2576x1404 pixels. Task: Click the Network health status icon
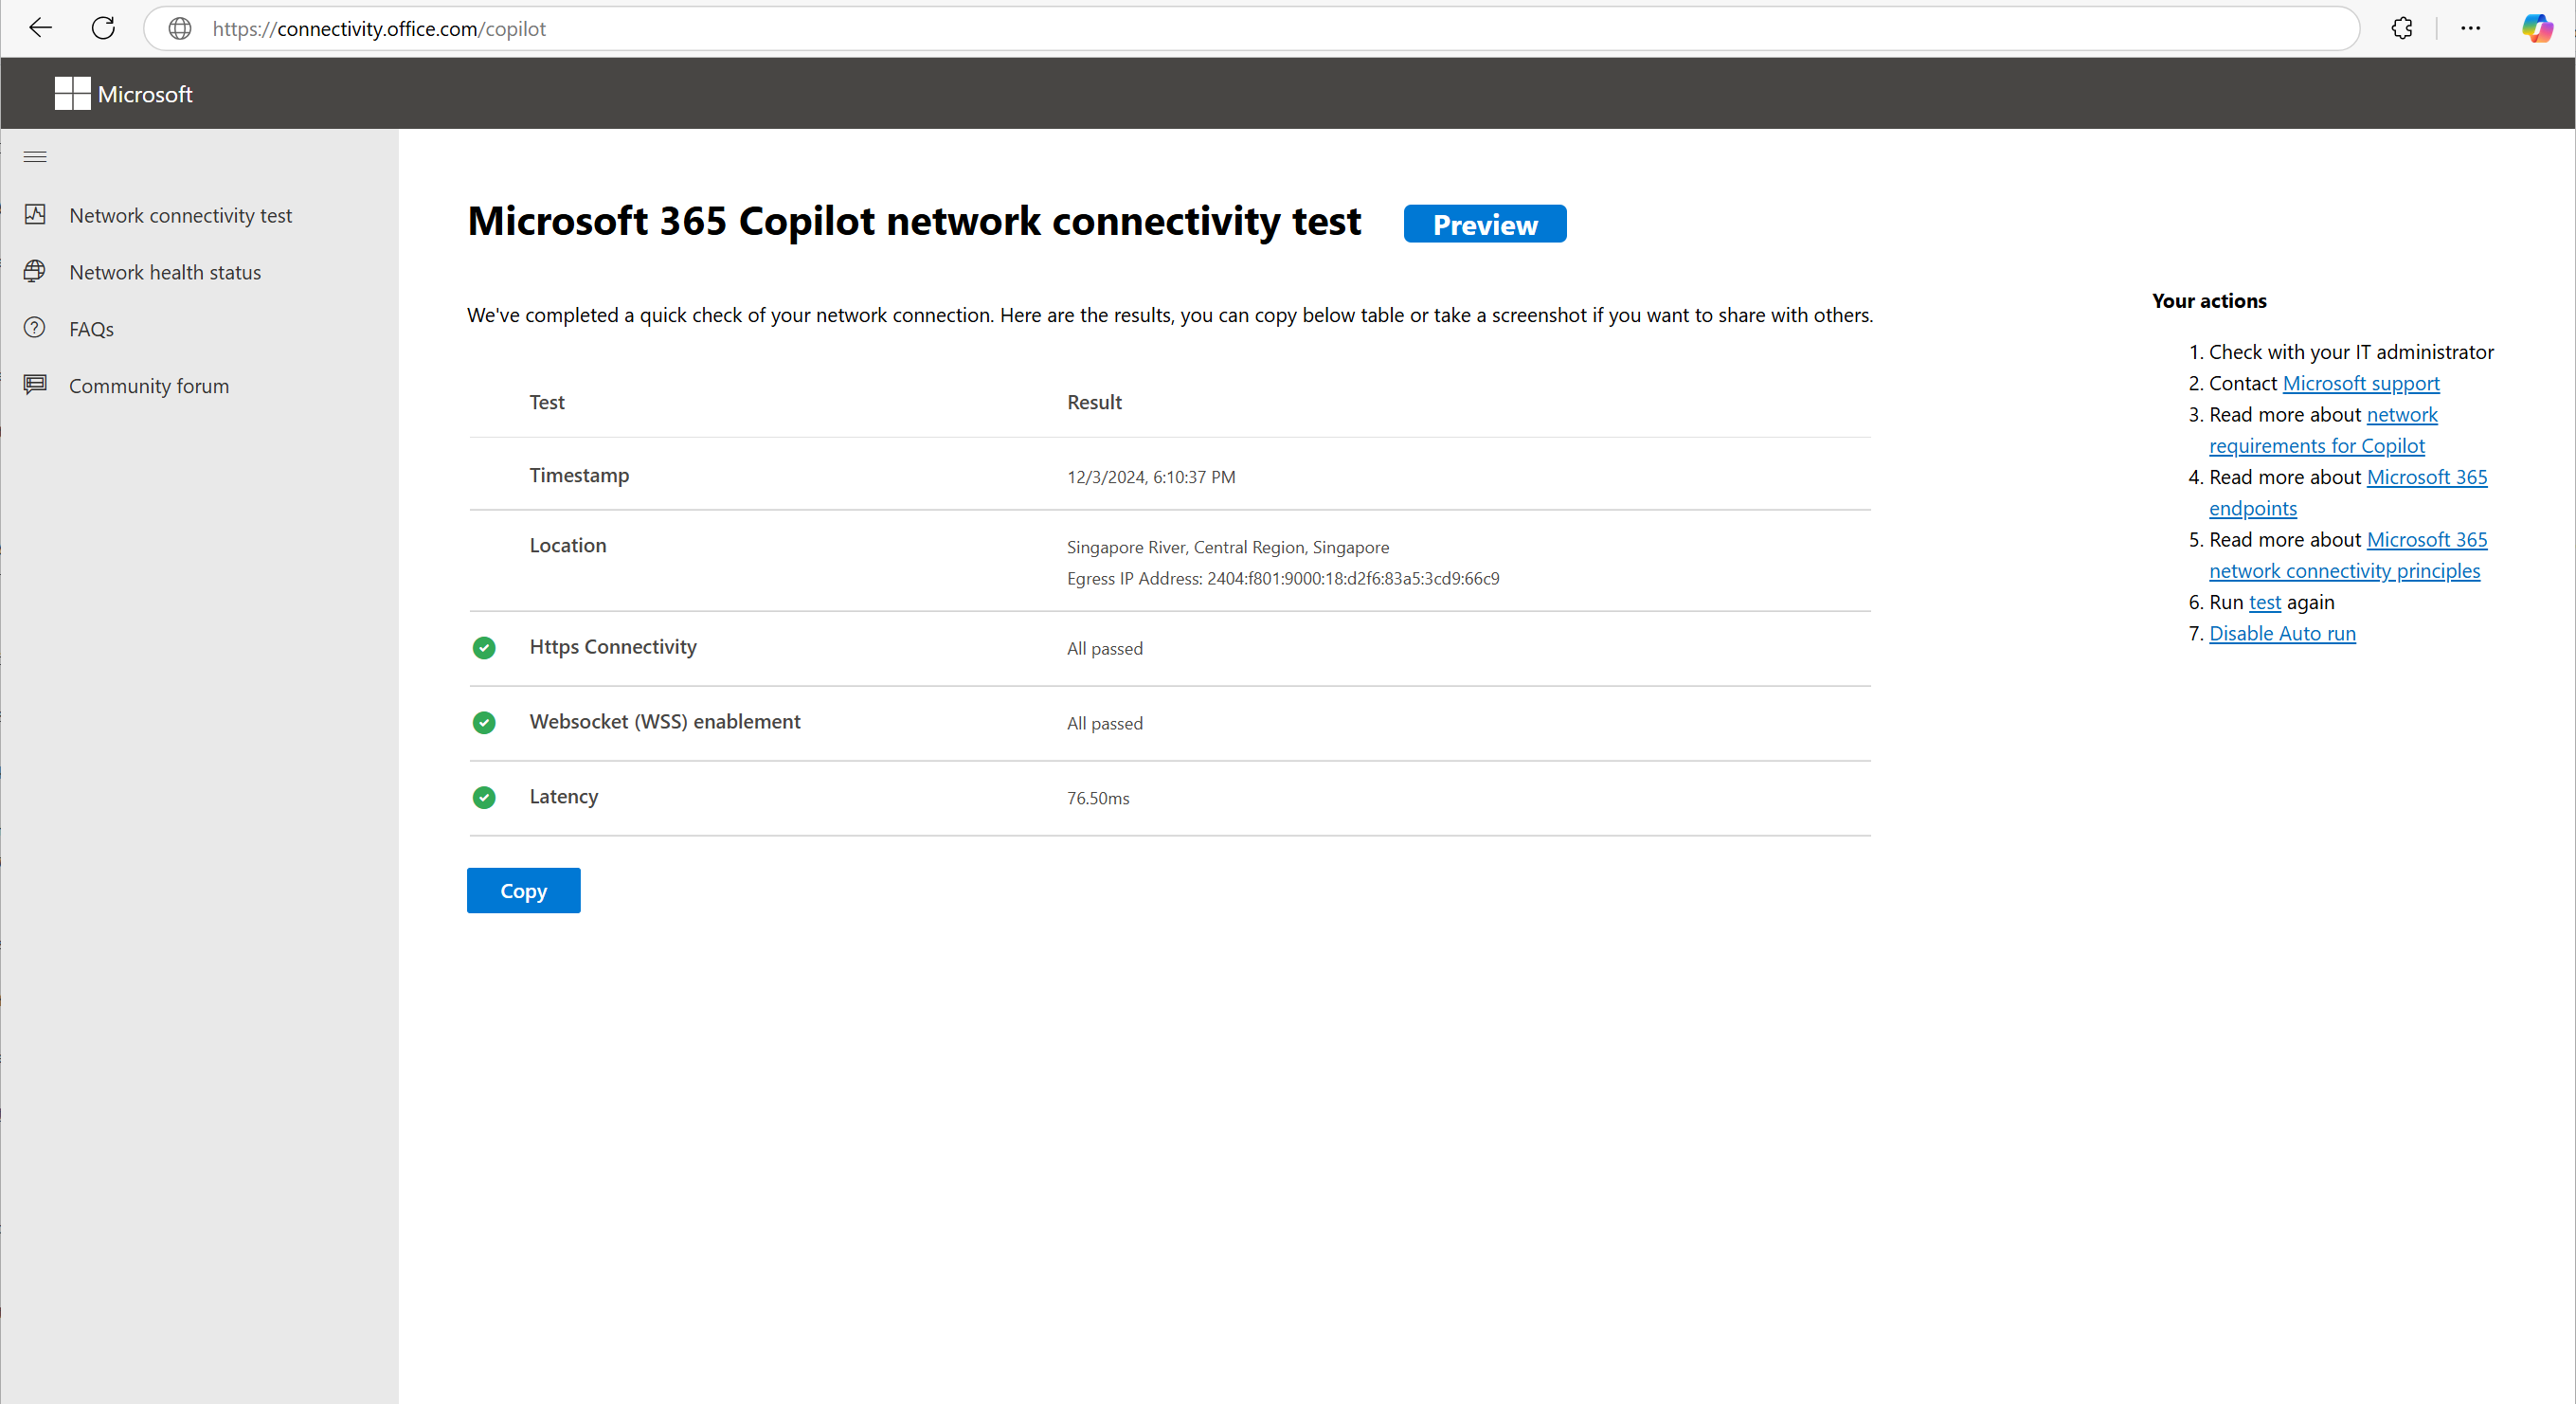(34, 272)
